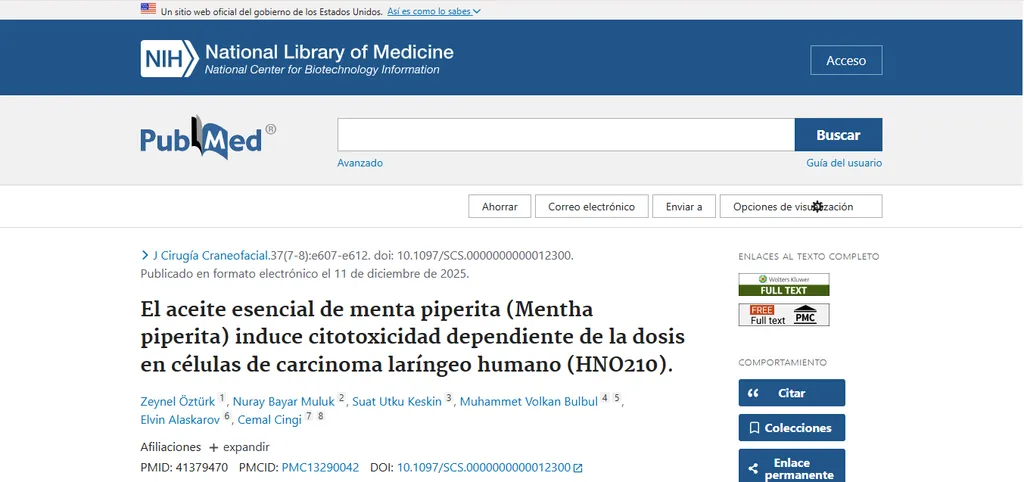Open author Zeynel Öztürk link
This screenshot has height=482, width=1024.
tap(178, 401)
